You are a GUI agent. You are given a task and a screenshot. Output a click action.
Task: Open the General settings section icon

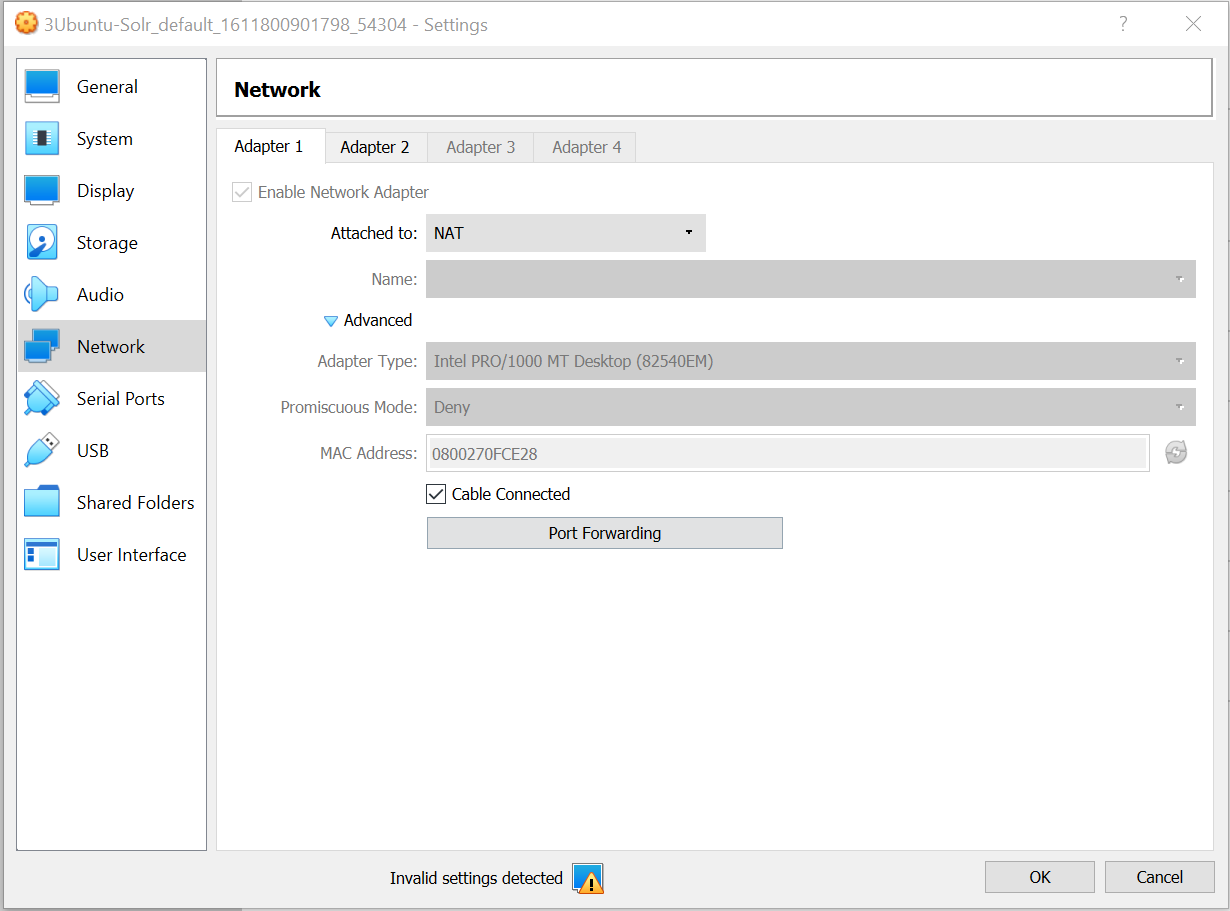[x=41, y=86]
